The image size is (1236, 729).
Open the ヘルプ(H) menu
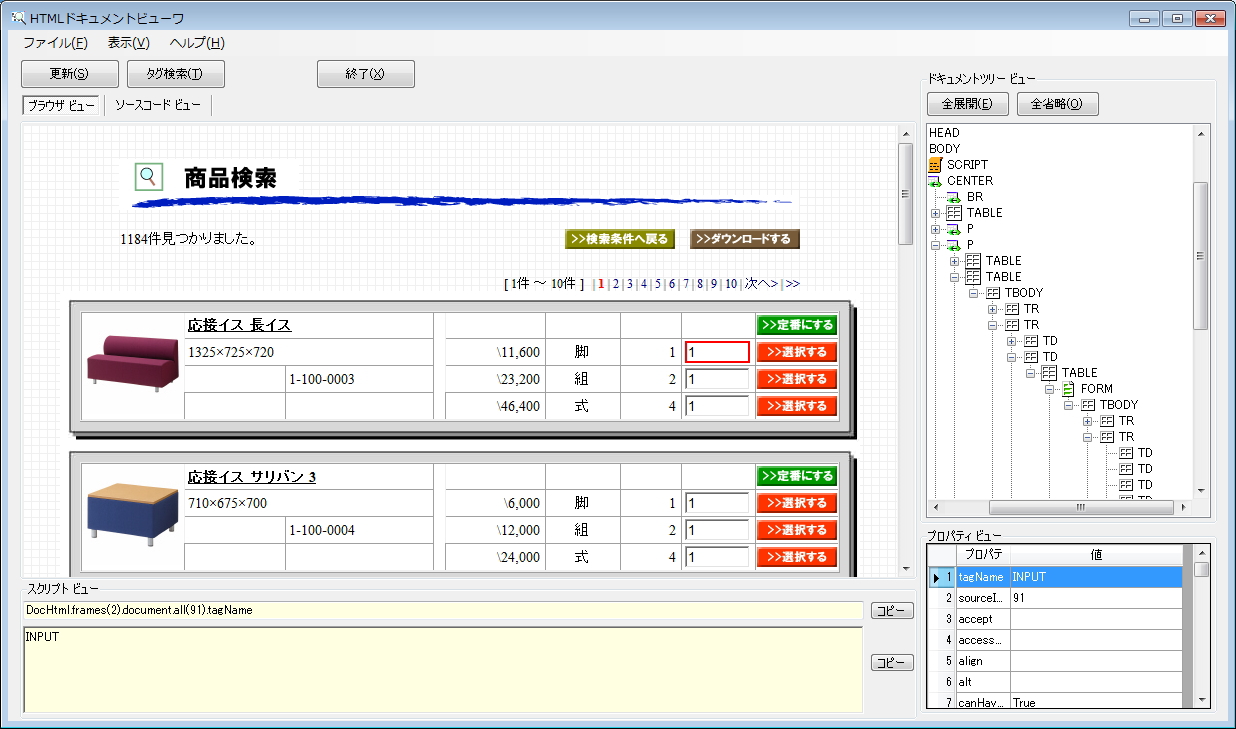[197, 43]
